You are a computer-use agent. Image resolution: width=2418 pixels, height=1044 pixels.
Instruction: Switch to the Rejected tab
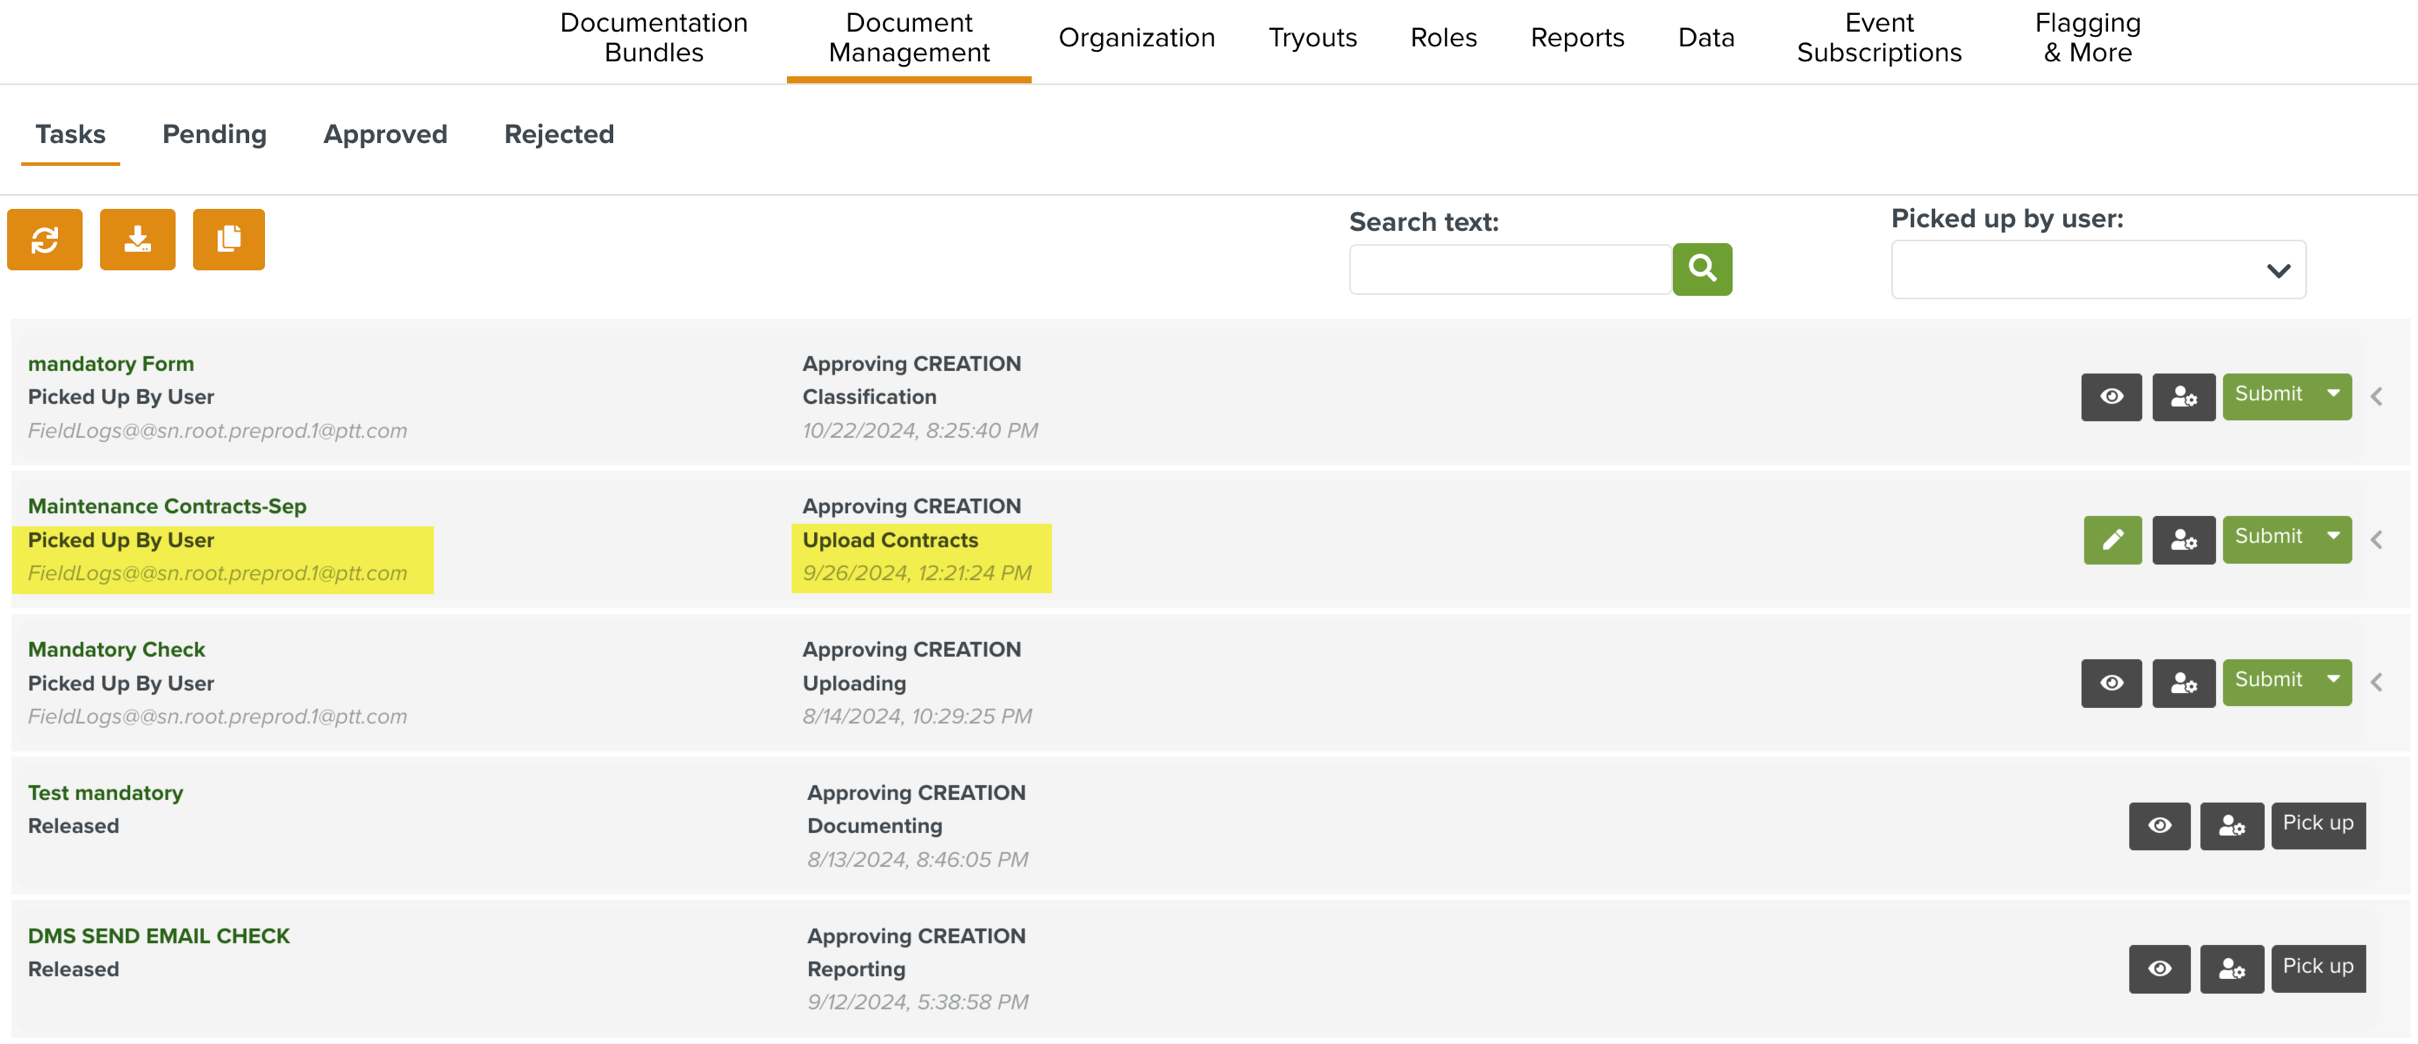click(559, 134)
